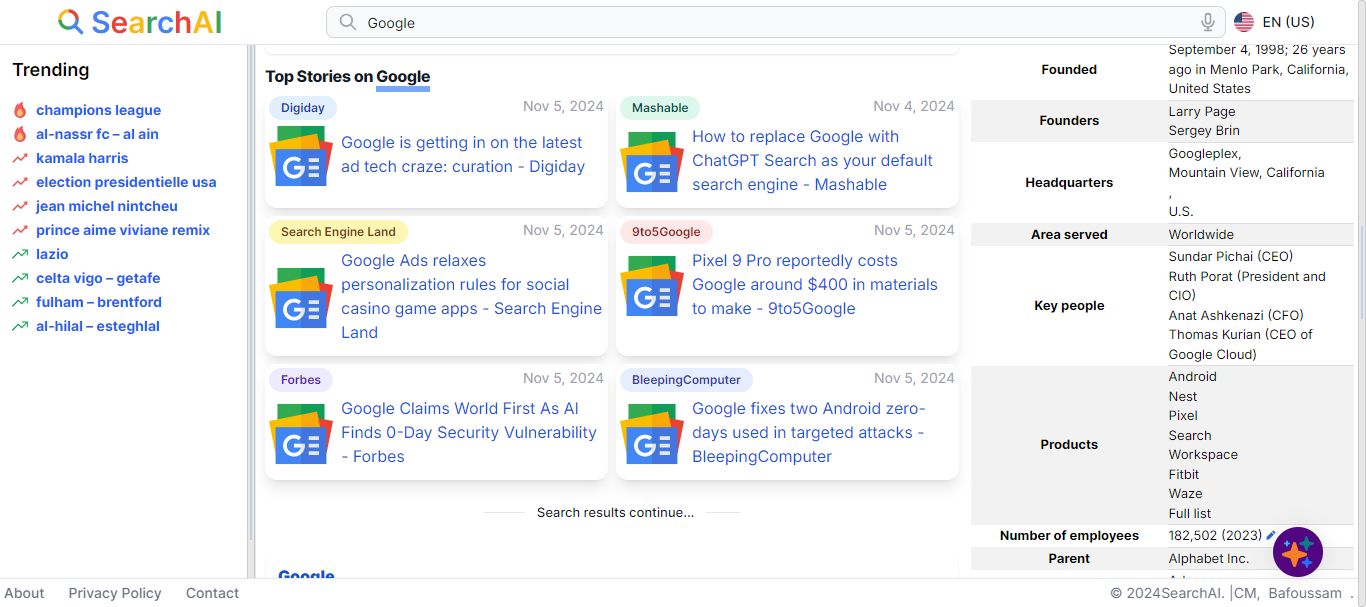This screenshot has width=1366, height=607.
Task: Open trending topic 'kamala harris'
Action: tap(82, 158)
